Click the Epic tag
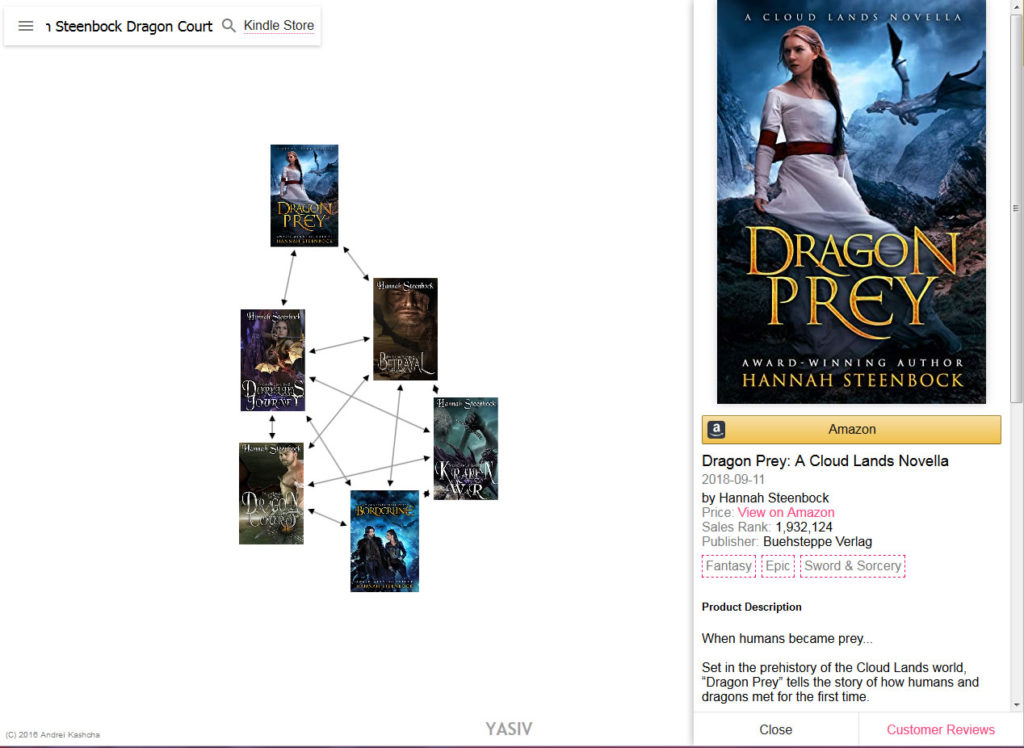This screenshot has width=1024, height=748. tap(778, 566)
